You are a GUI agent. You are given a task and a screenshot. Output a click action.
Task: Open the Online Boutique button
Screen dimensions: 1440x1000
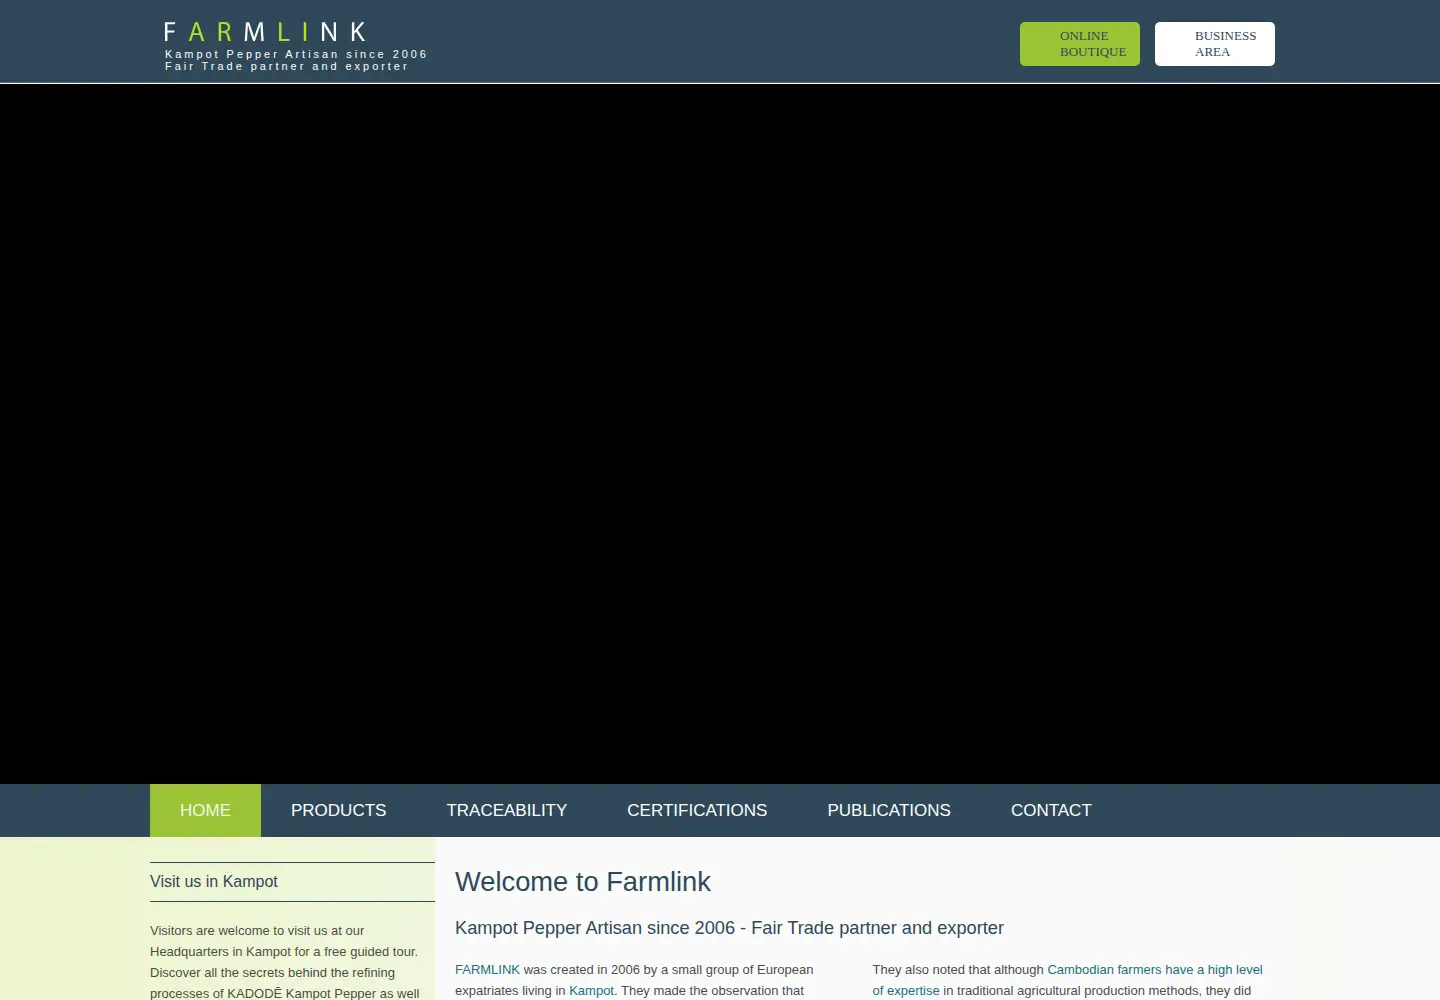click(x=1080, y=44)
